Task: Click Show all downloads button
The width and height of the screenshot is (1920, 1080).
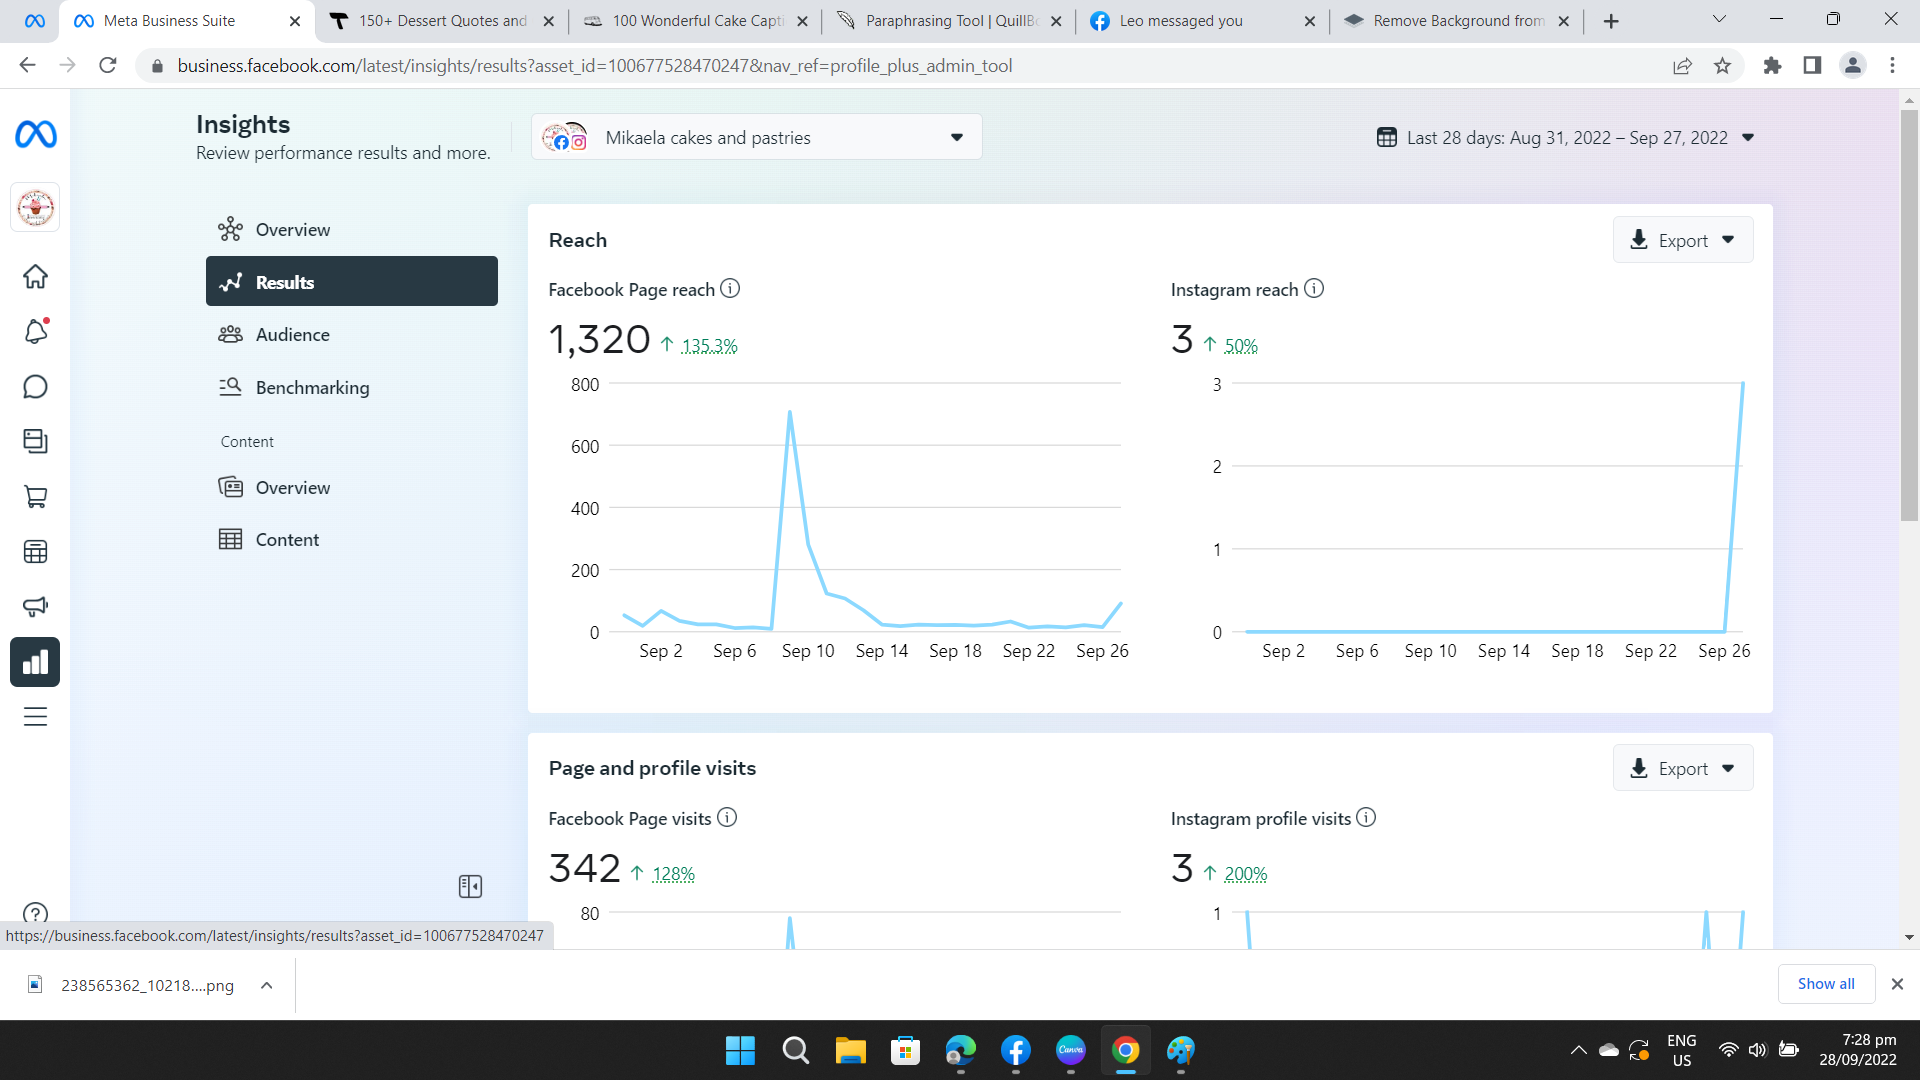Action: [x=1825, y=984]
